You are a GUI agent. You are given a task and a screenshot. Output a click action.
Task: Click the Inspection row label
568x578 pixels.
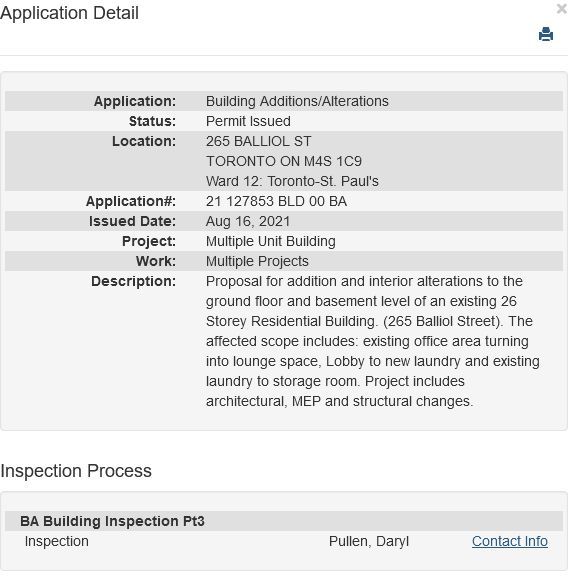click(x=56, y=541)
